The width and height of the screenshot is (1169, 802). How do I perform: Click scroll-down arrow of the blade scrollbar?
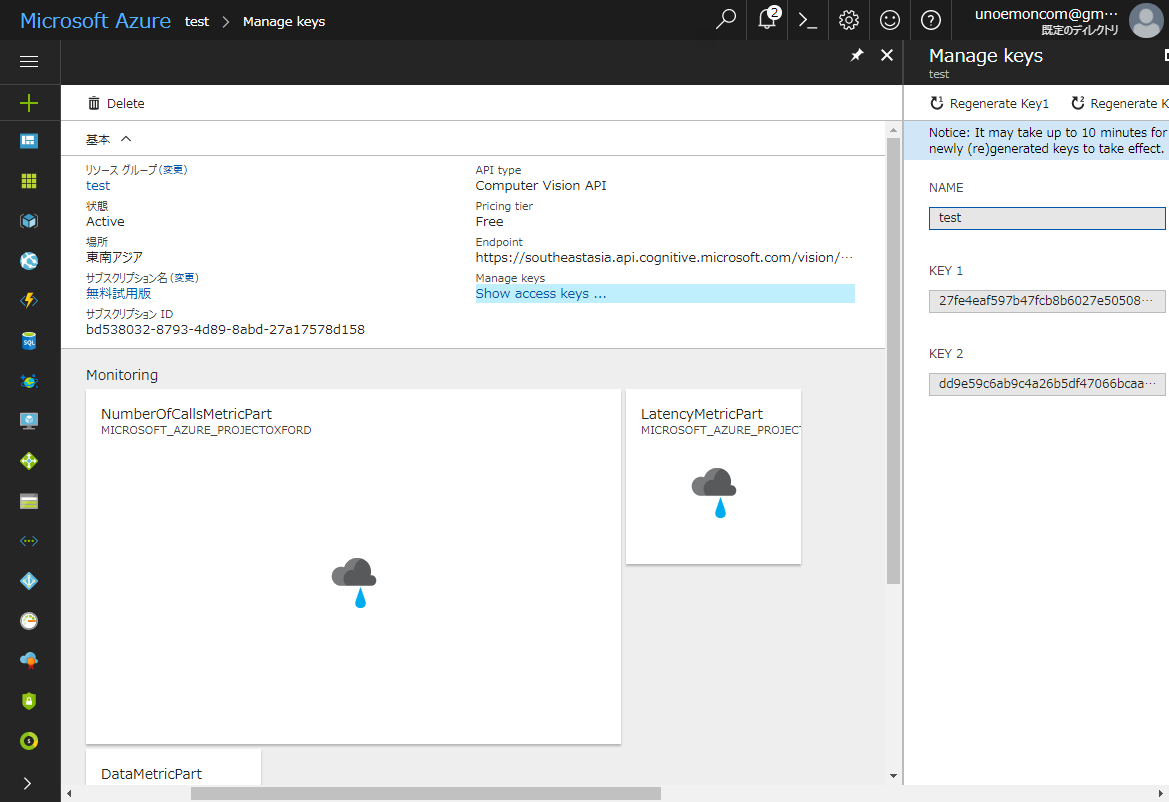coord(893,776)
